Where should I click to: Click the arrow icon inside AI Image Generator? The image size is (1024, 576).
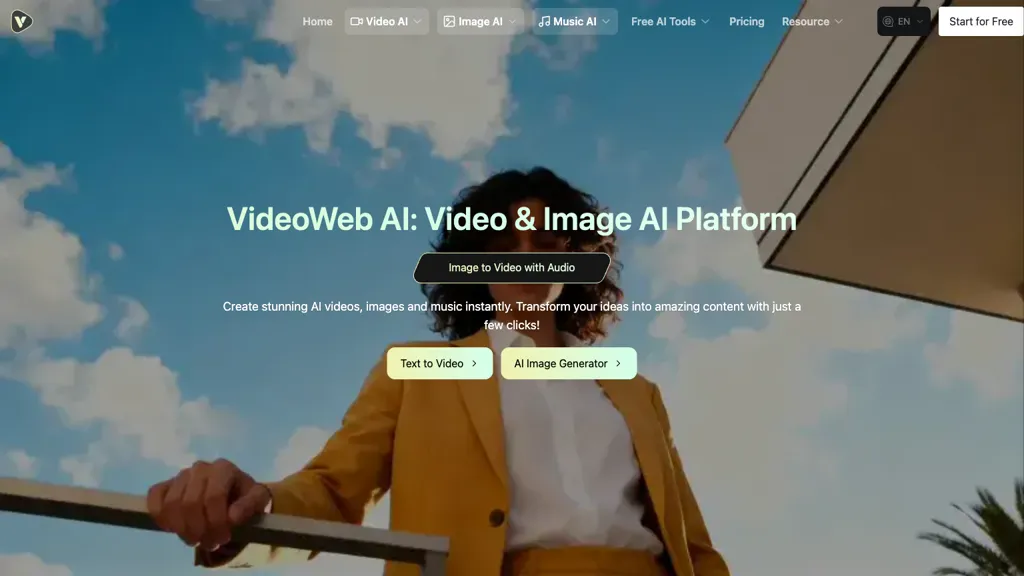pos(619,363)
